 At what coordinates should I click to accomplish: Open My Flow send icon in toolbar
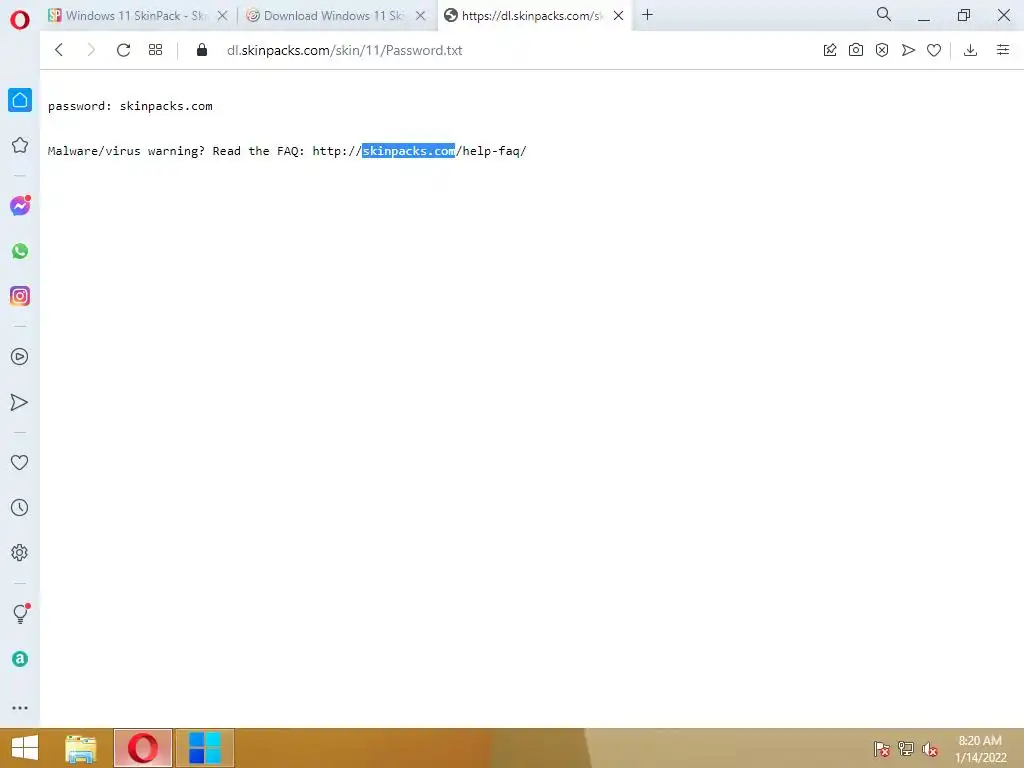tap(908, 50)
